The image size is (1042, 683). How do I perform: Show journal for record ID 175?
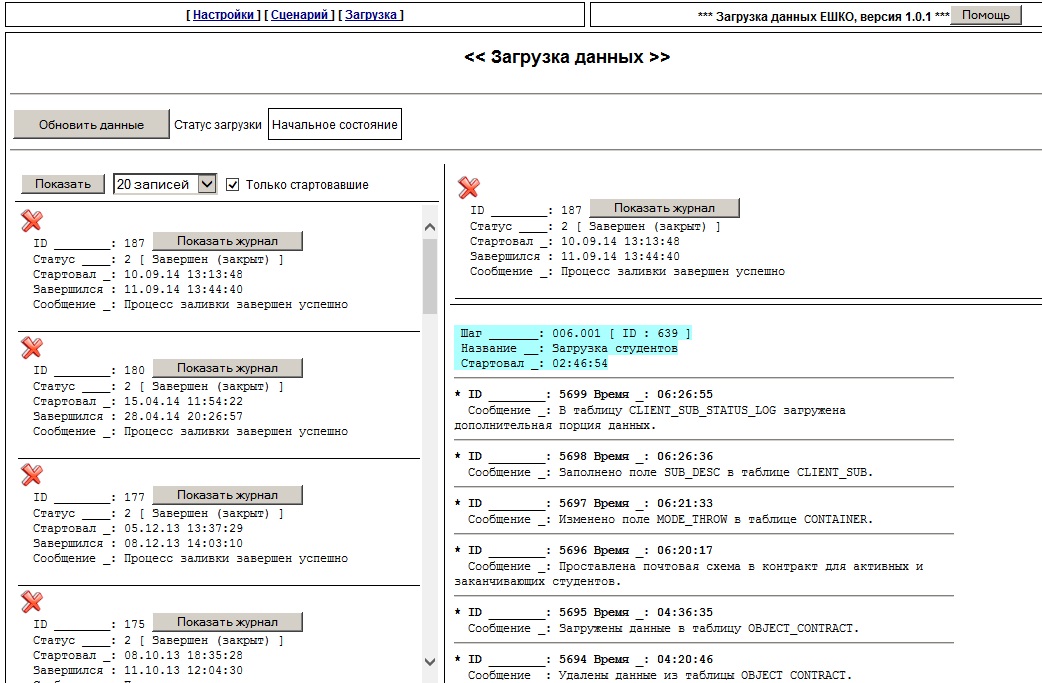click(x=227, y=622)
